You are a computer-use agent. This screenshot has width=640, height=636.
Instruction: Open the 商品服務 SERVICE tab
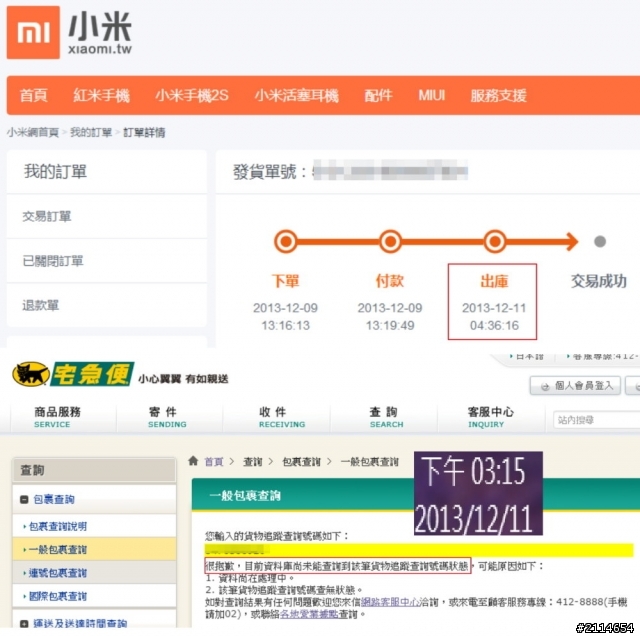pos(58,417)
